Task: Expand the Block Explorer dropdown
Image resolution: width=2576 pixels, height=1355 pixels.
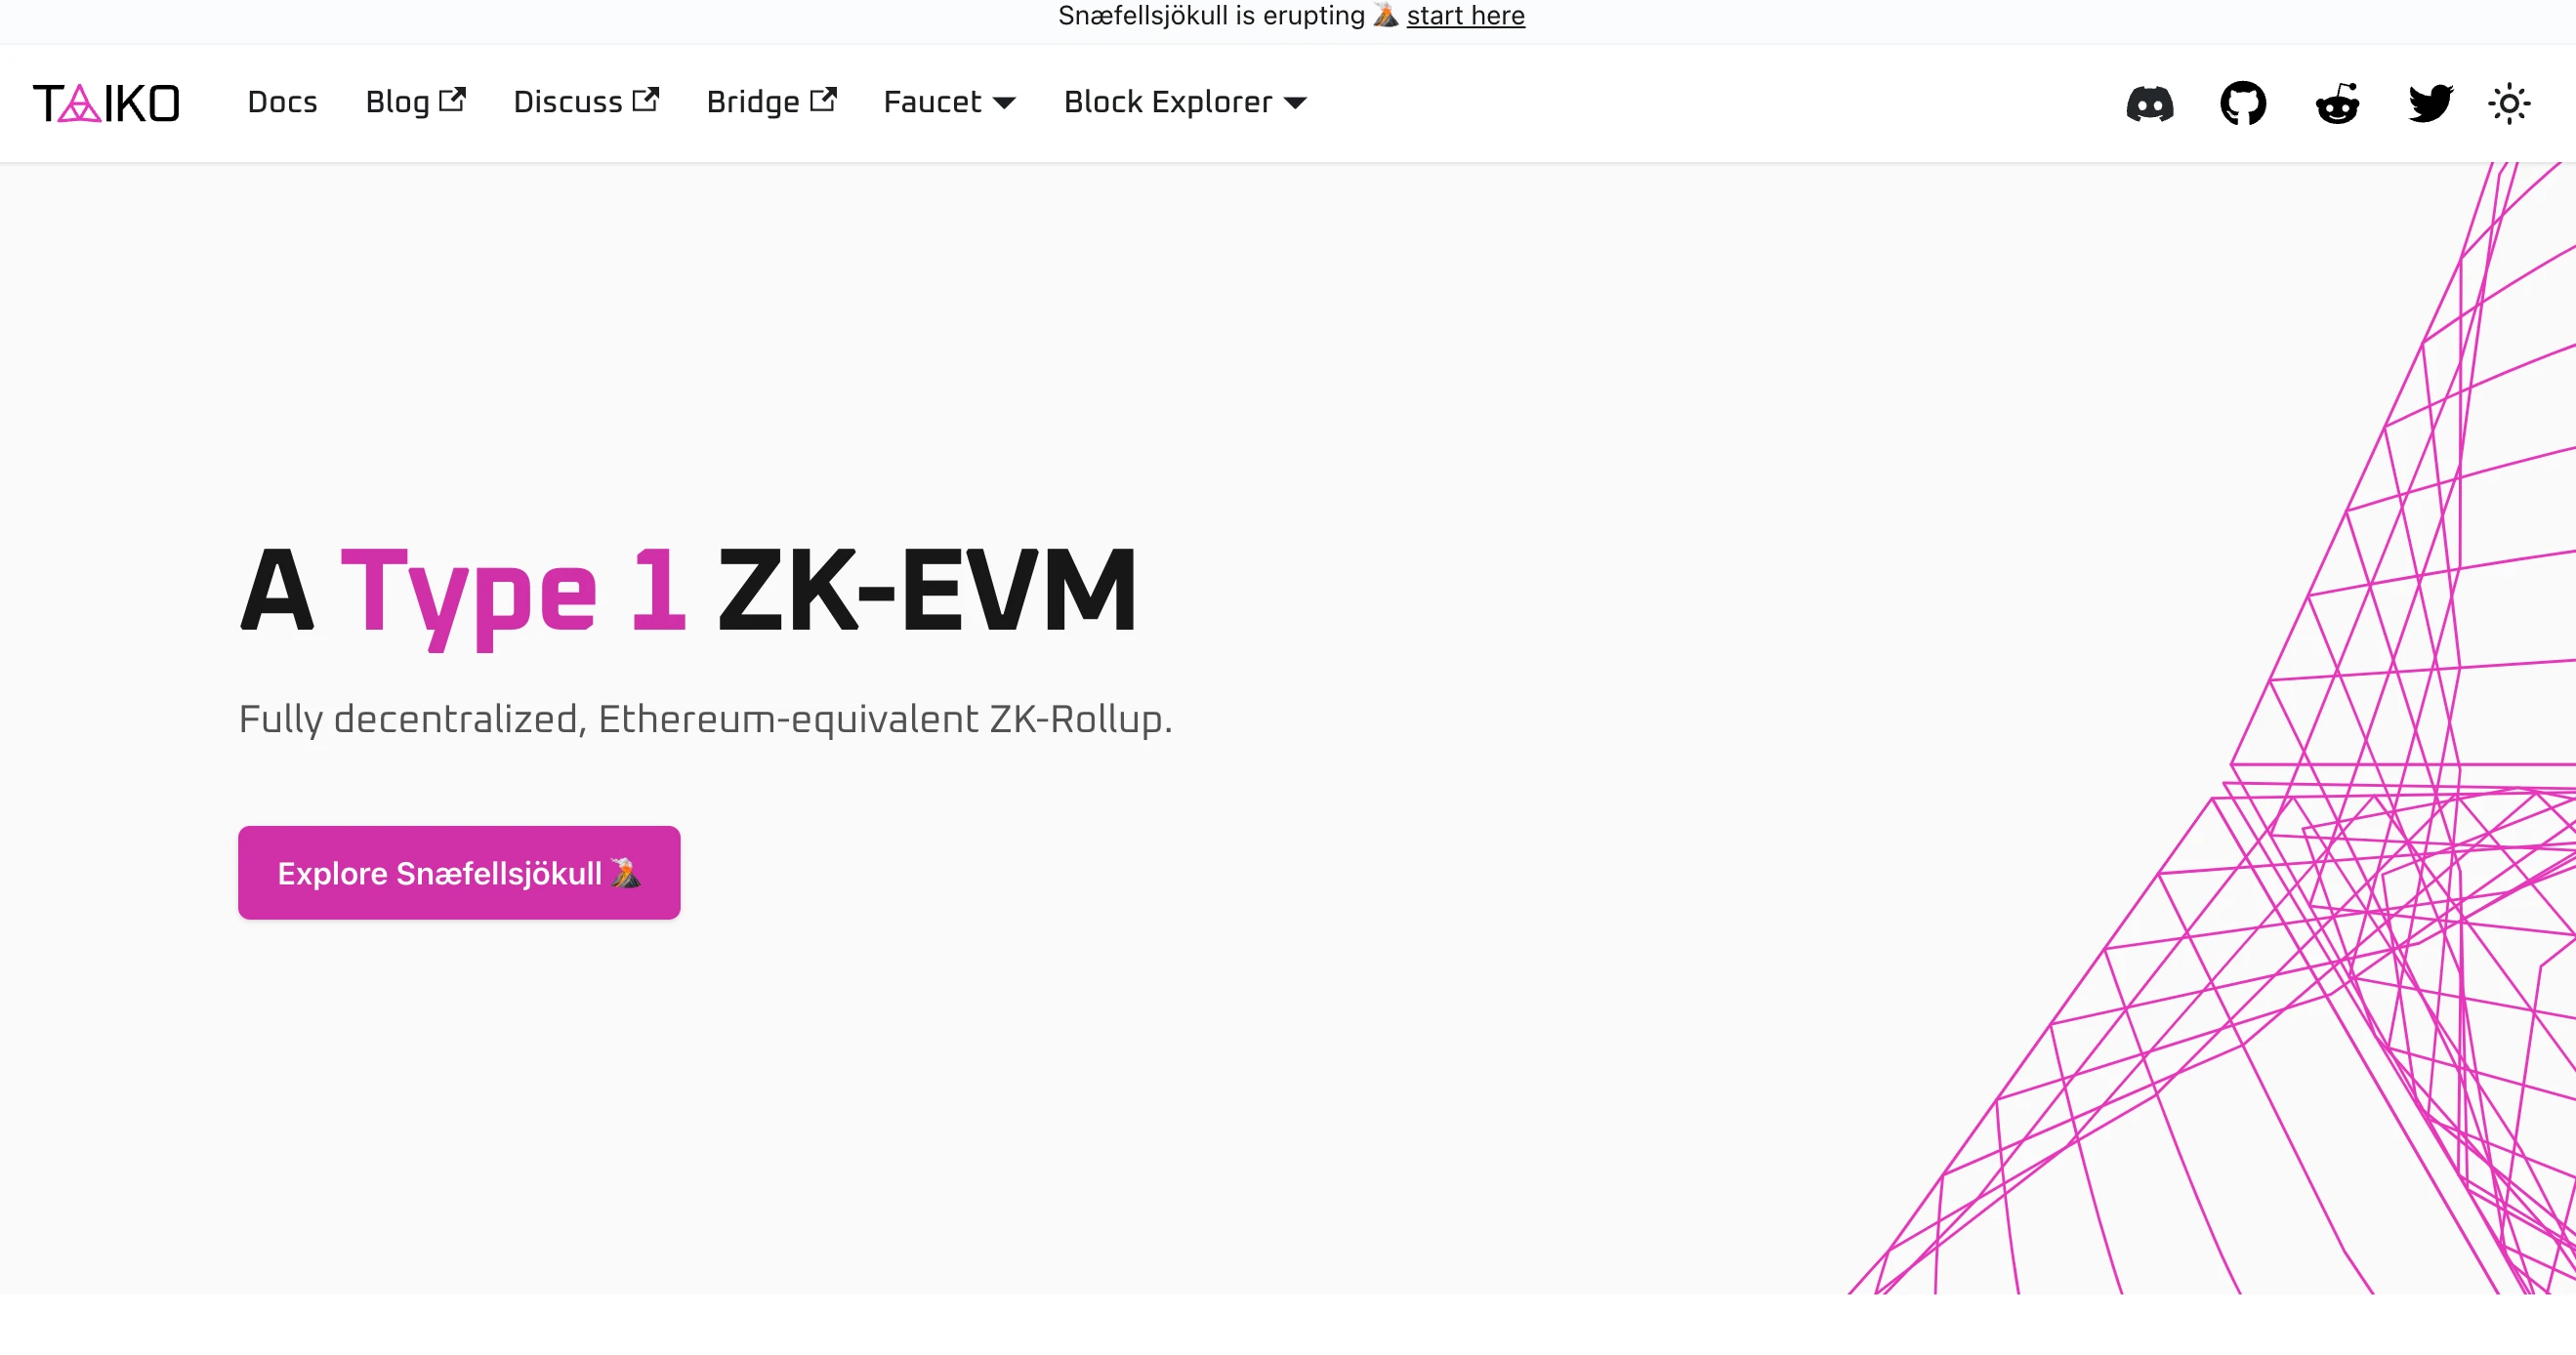Action: click(x=1184, y=103)
